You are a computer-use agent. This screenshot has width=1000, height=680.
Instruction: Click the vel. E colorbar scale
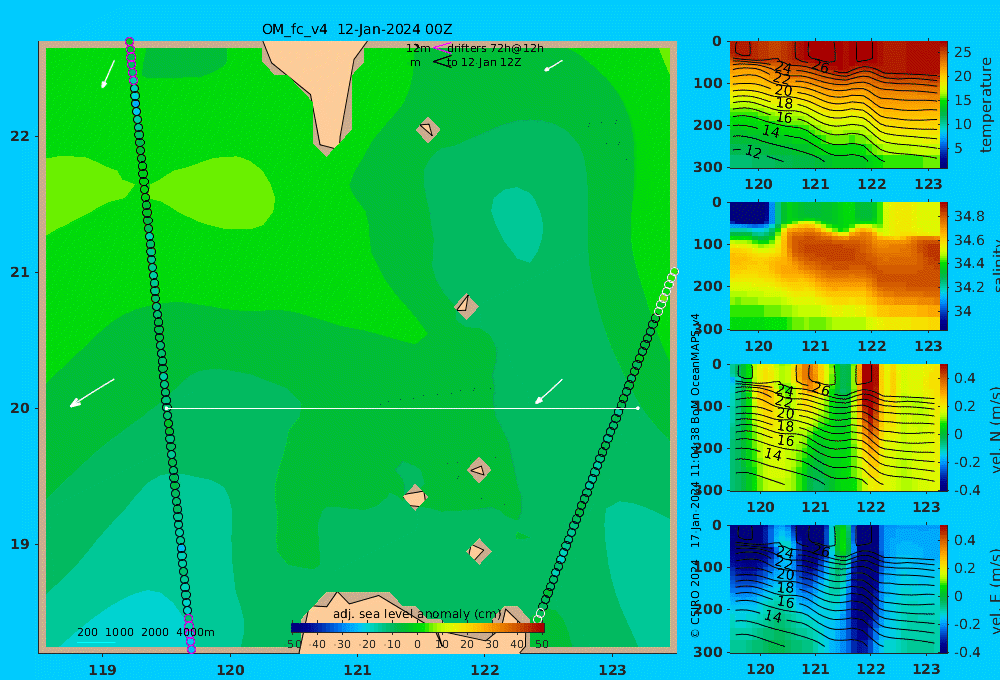[944, 589]
